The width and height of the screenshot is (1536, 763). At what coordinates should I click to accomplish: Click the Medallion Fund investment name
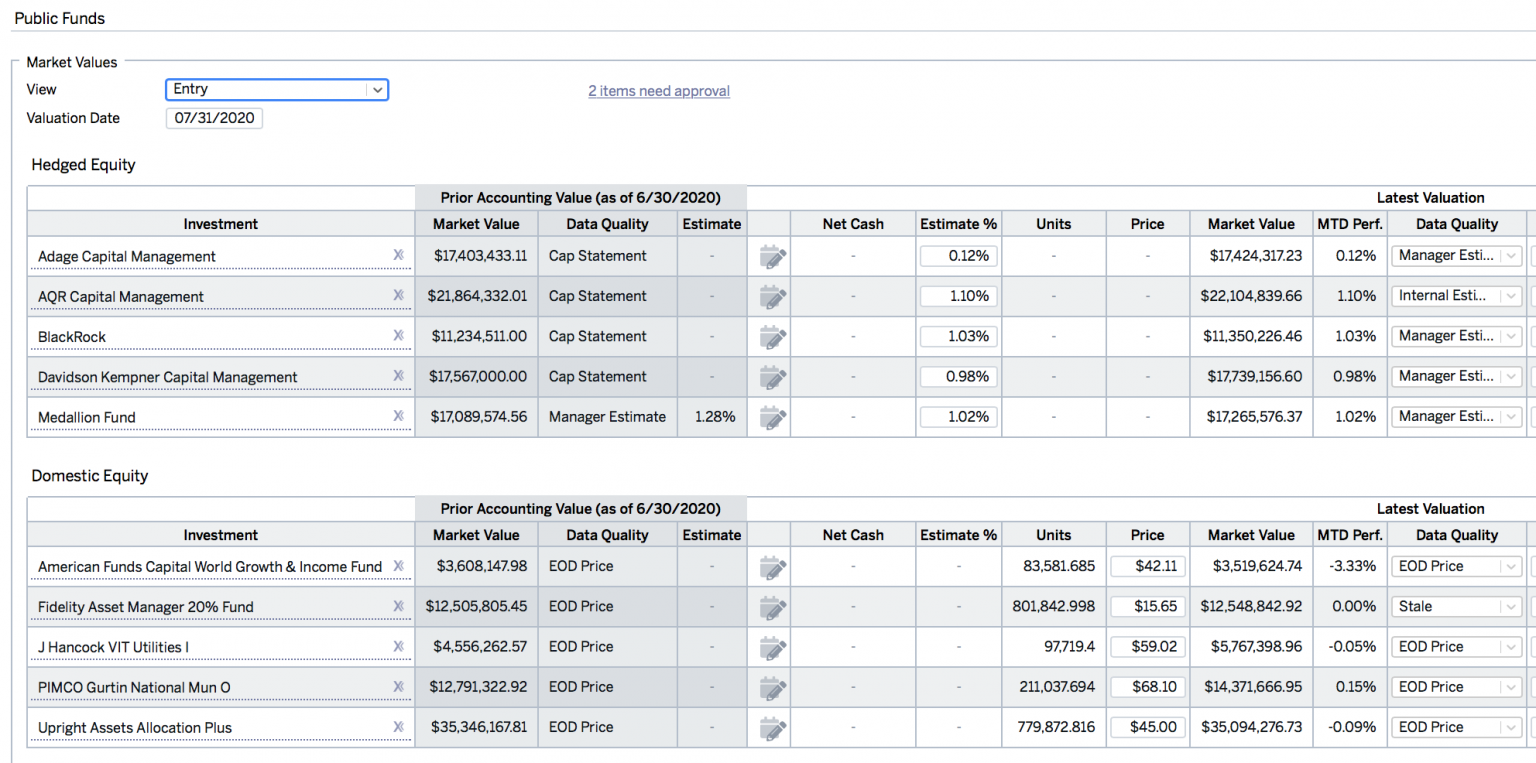(x=87, y=417)
